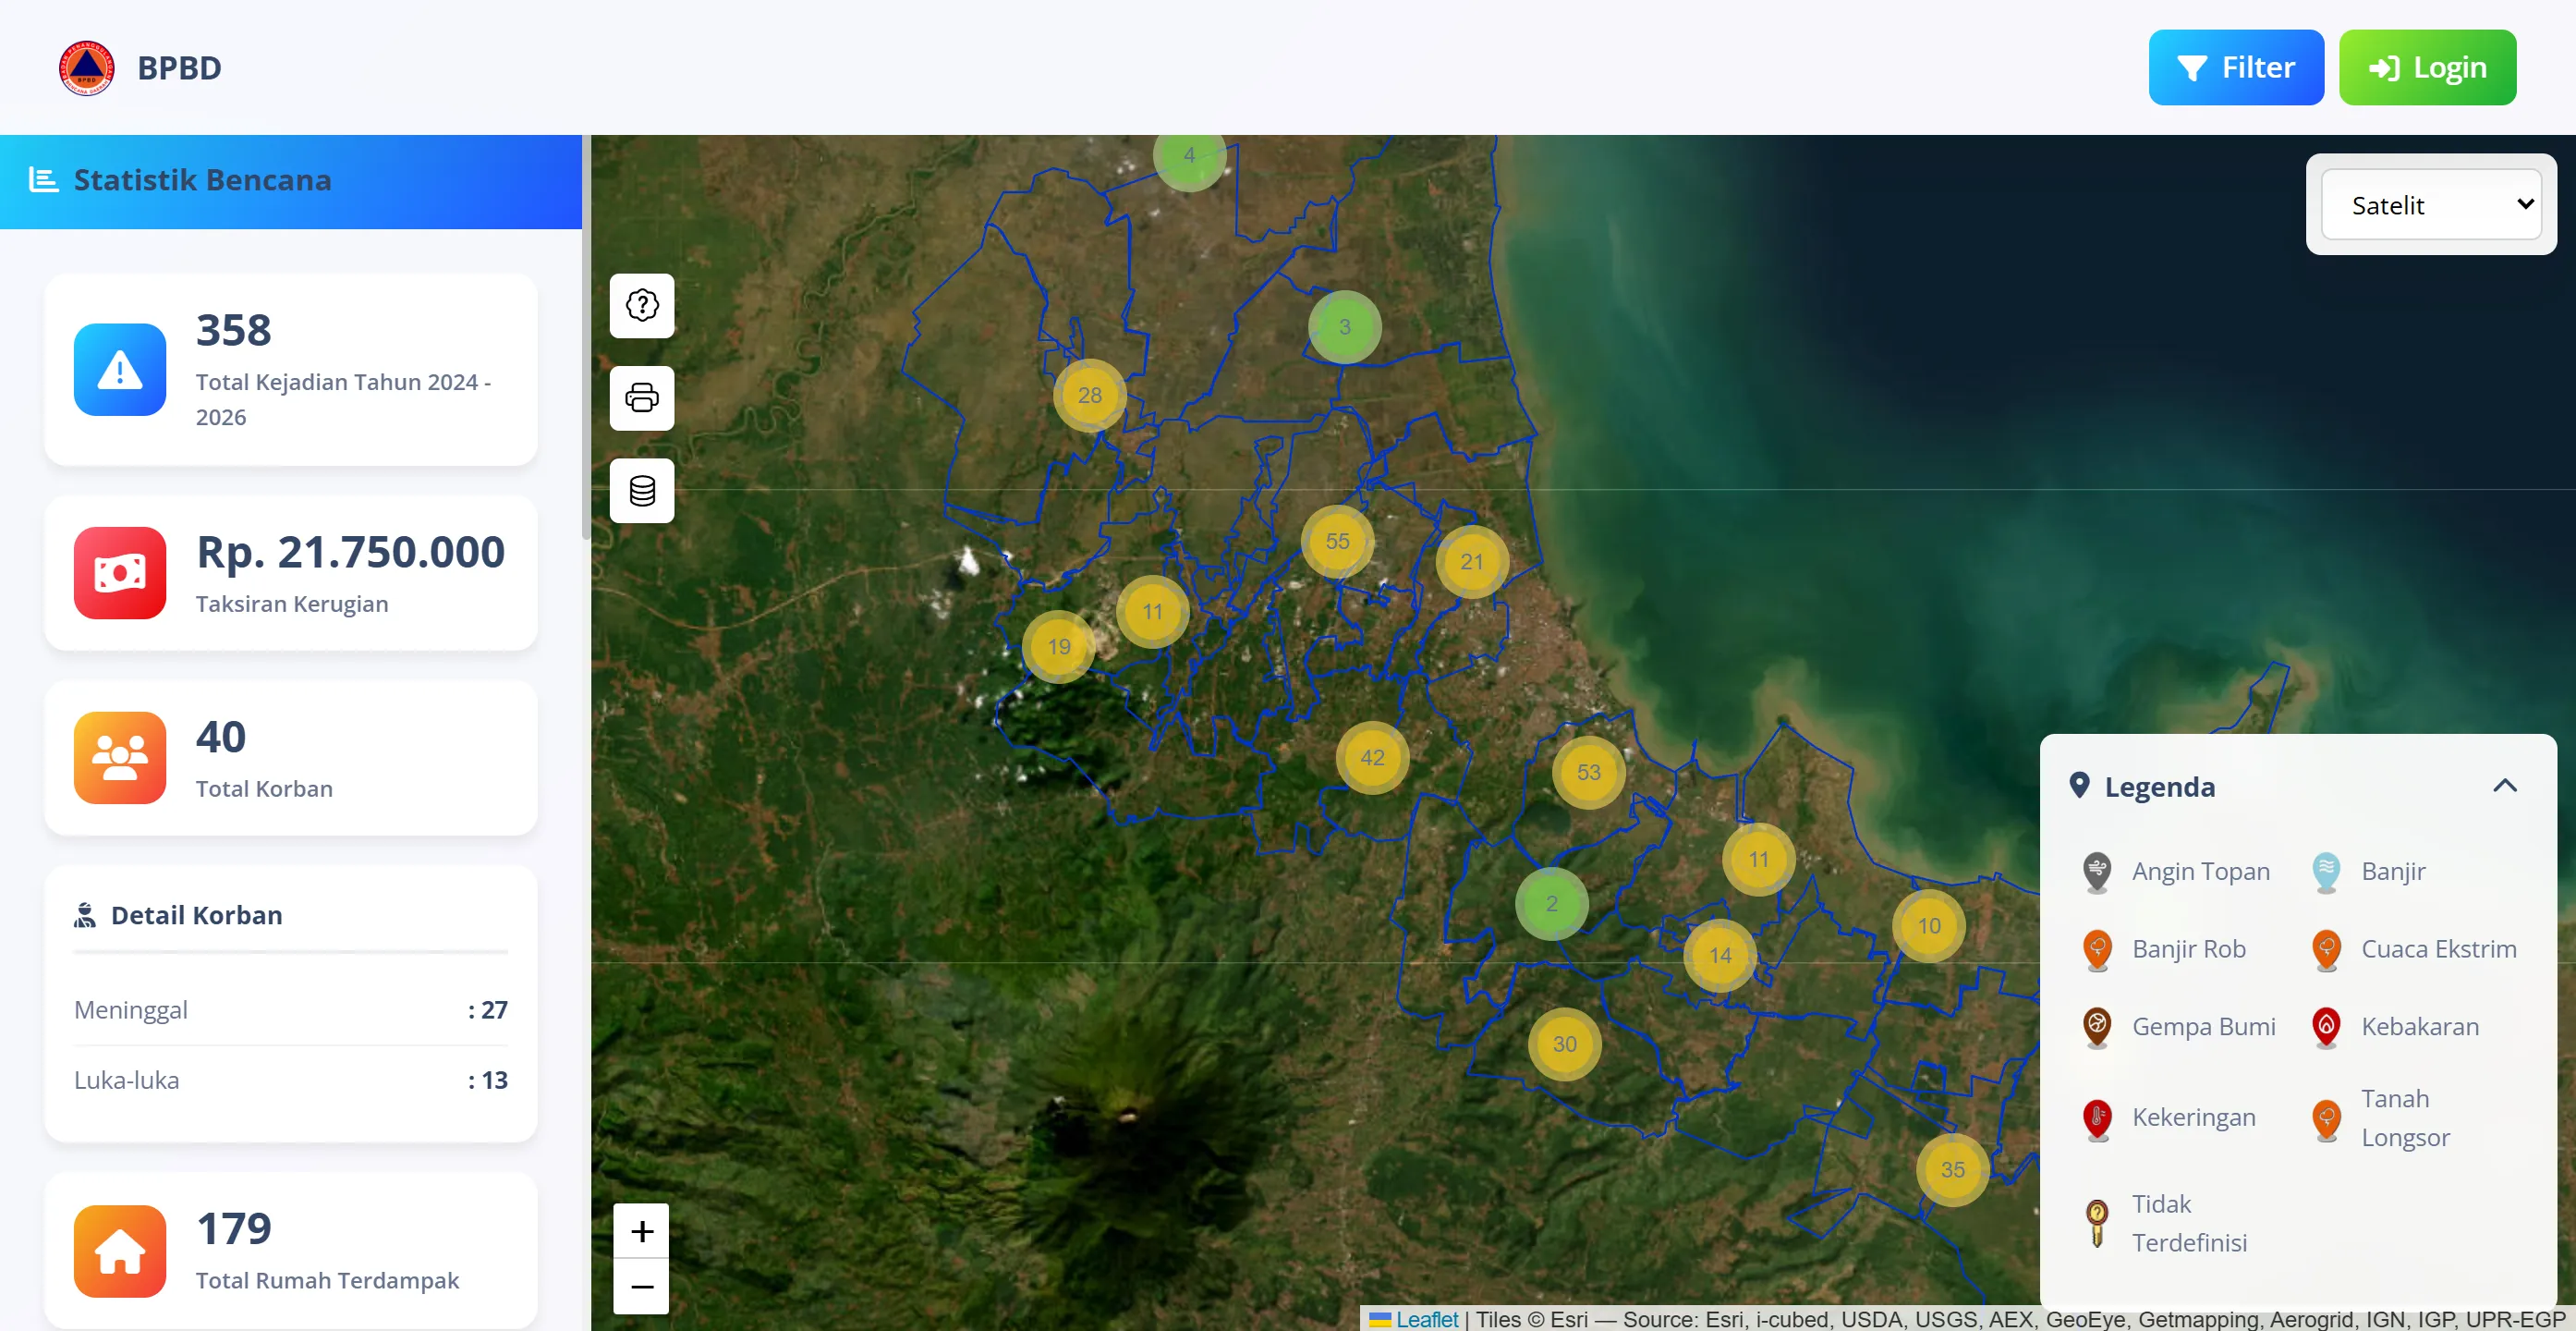
Task: Click the Tidak Terdefinisi legend marker icon
Action: coord(2097,1222)
